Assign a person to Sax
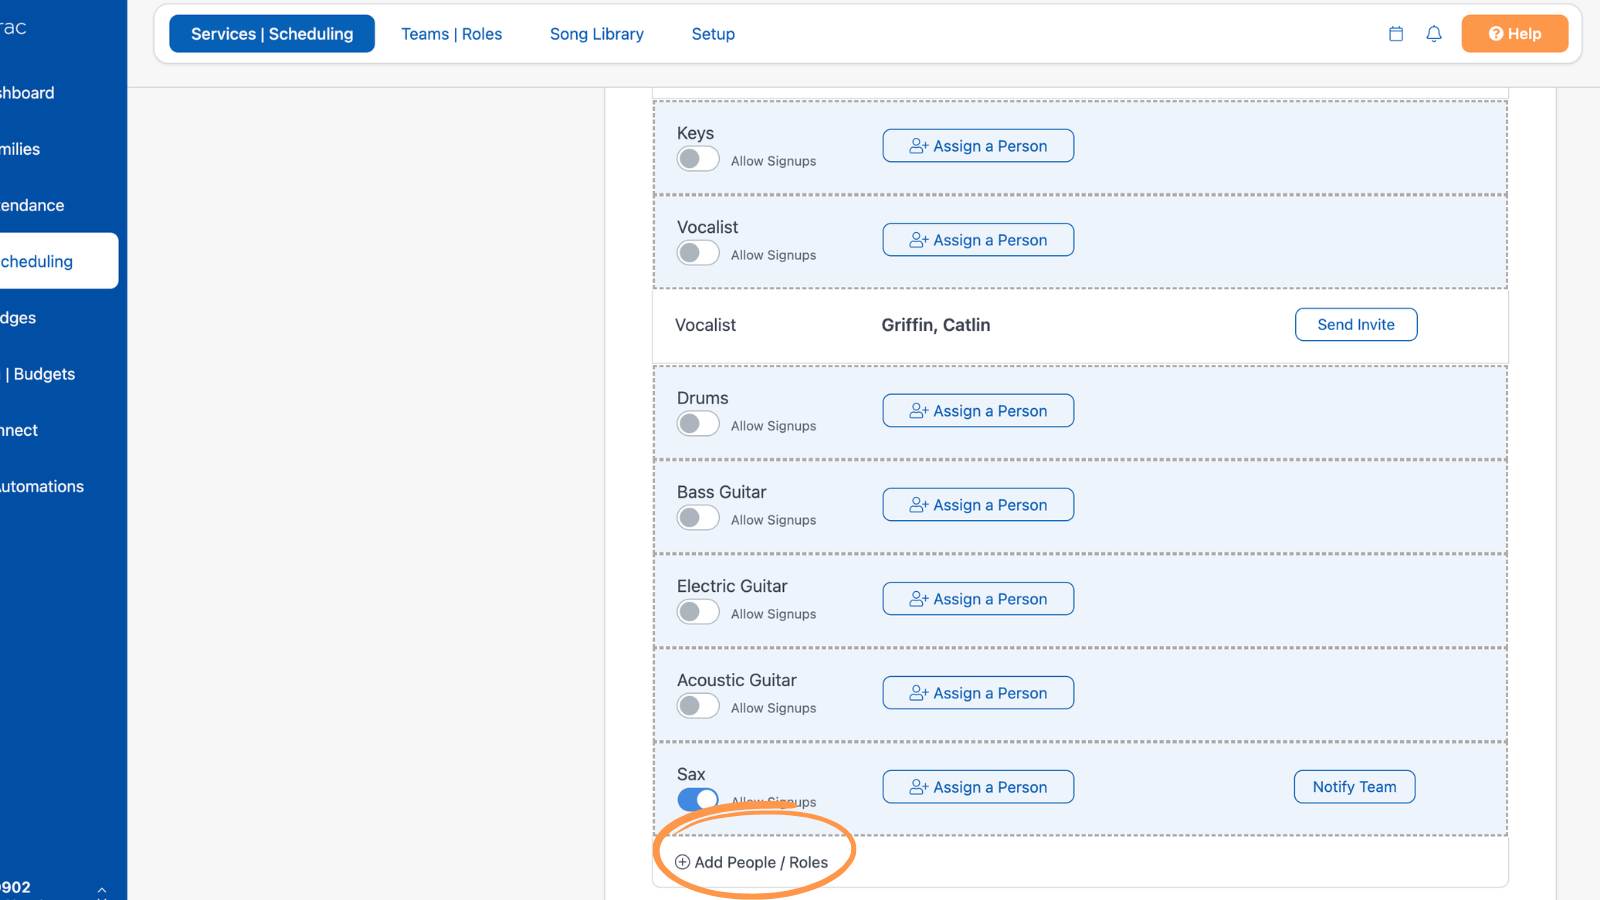The height and width of the screenshot is (900, 1600). click(x=978, y=787)
